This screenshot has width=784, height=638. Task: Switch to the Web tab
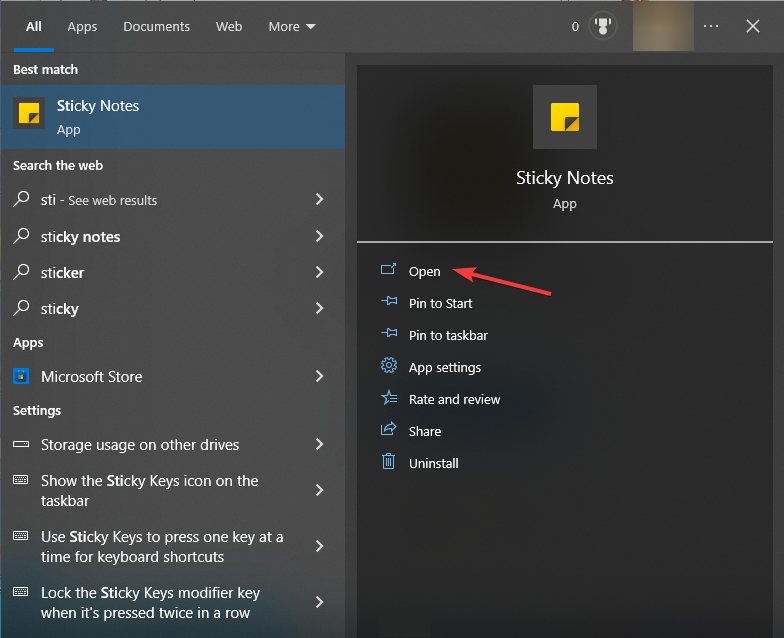pos(229,26)
